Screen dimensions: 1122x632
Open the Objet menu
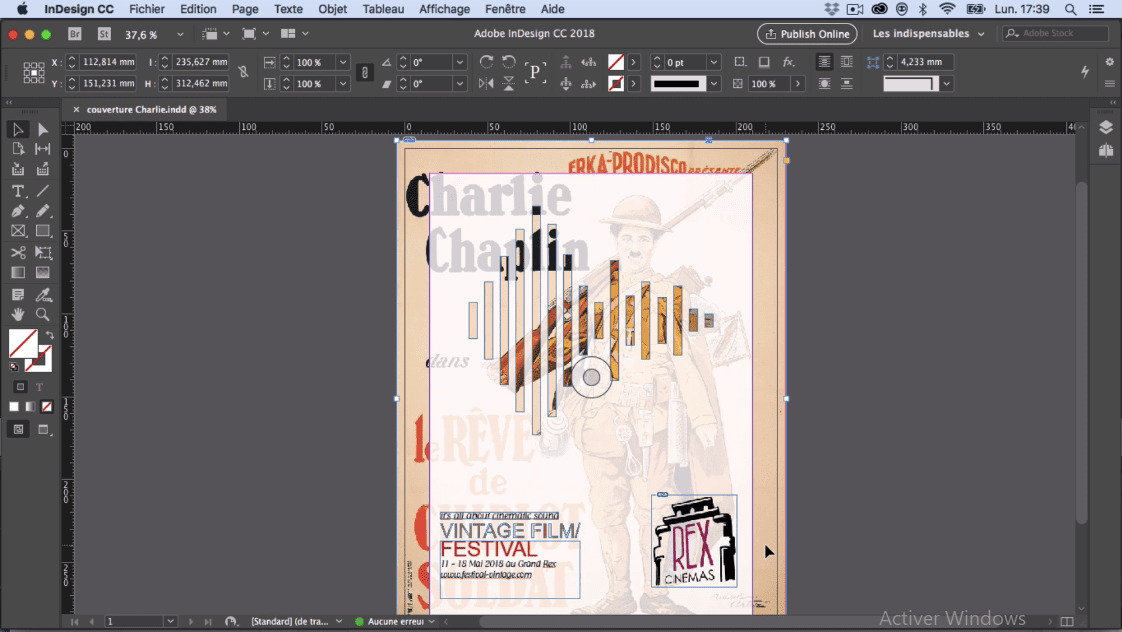click(333, 9)
